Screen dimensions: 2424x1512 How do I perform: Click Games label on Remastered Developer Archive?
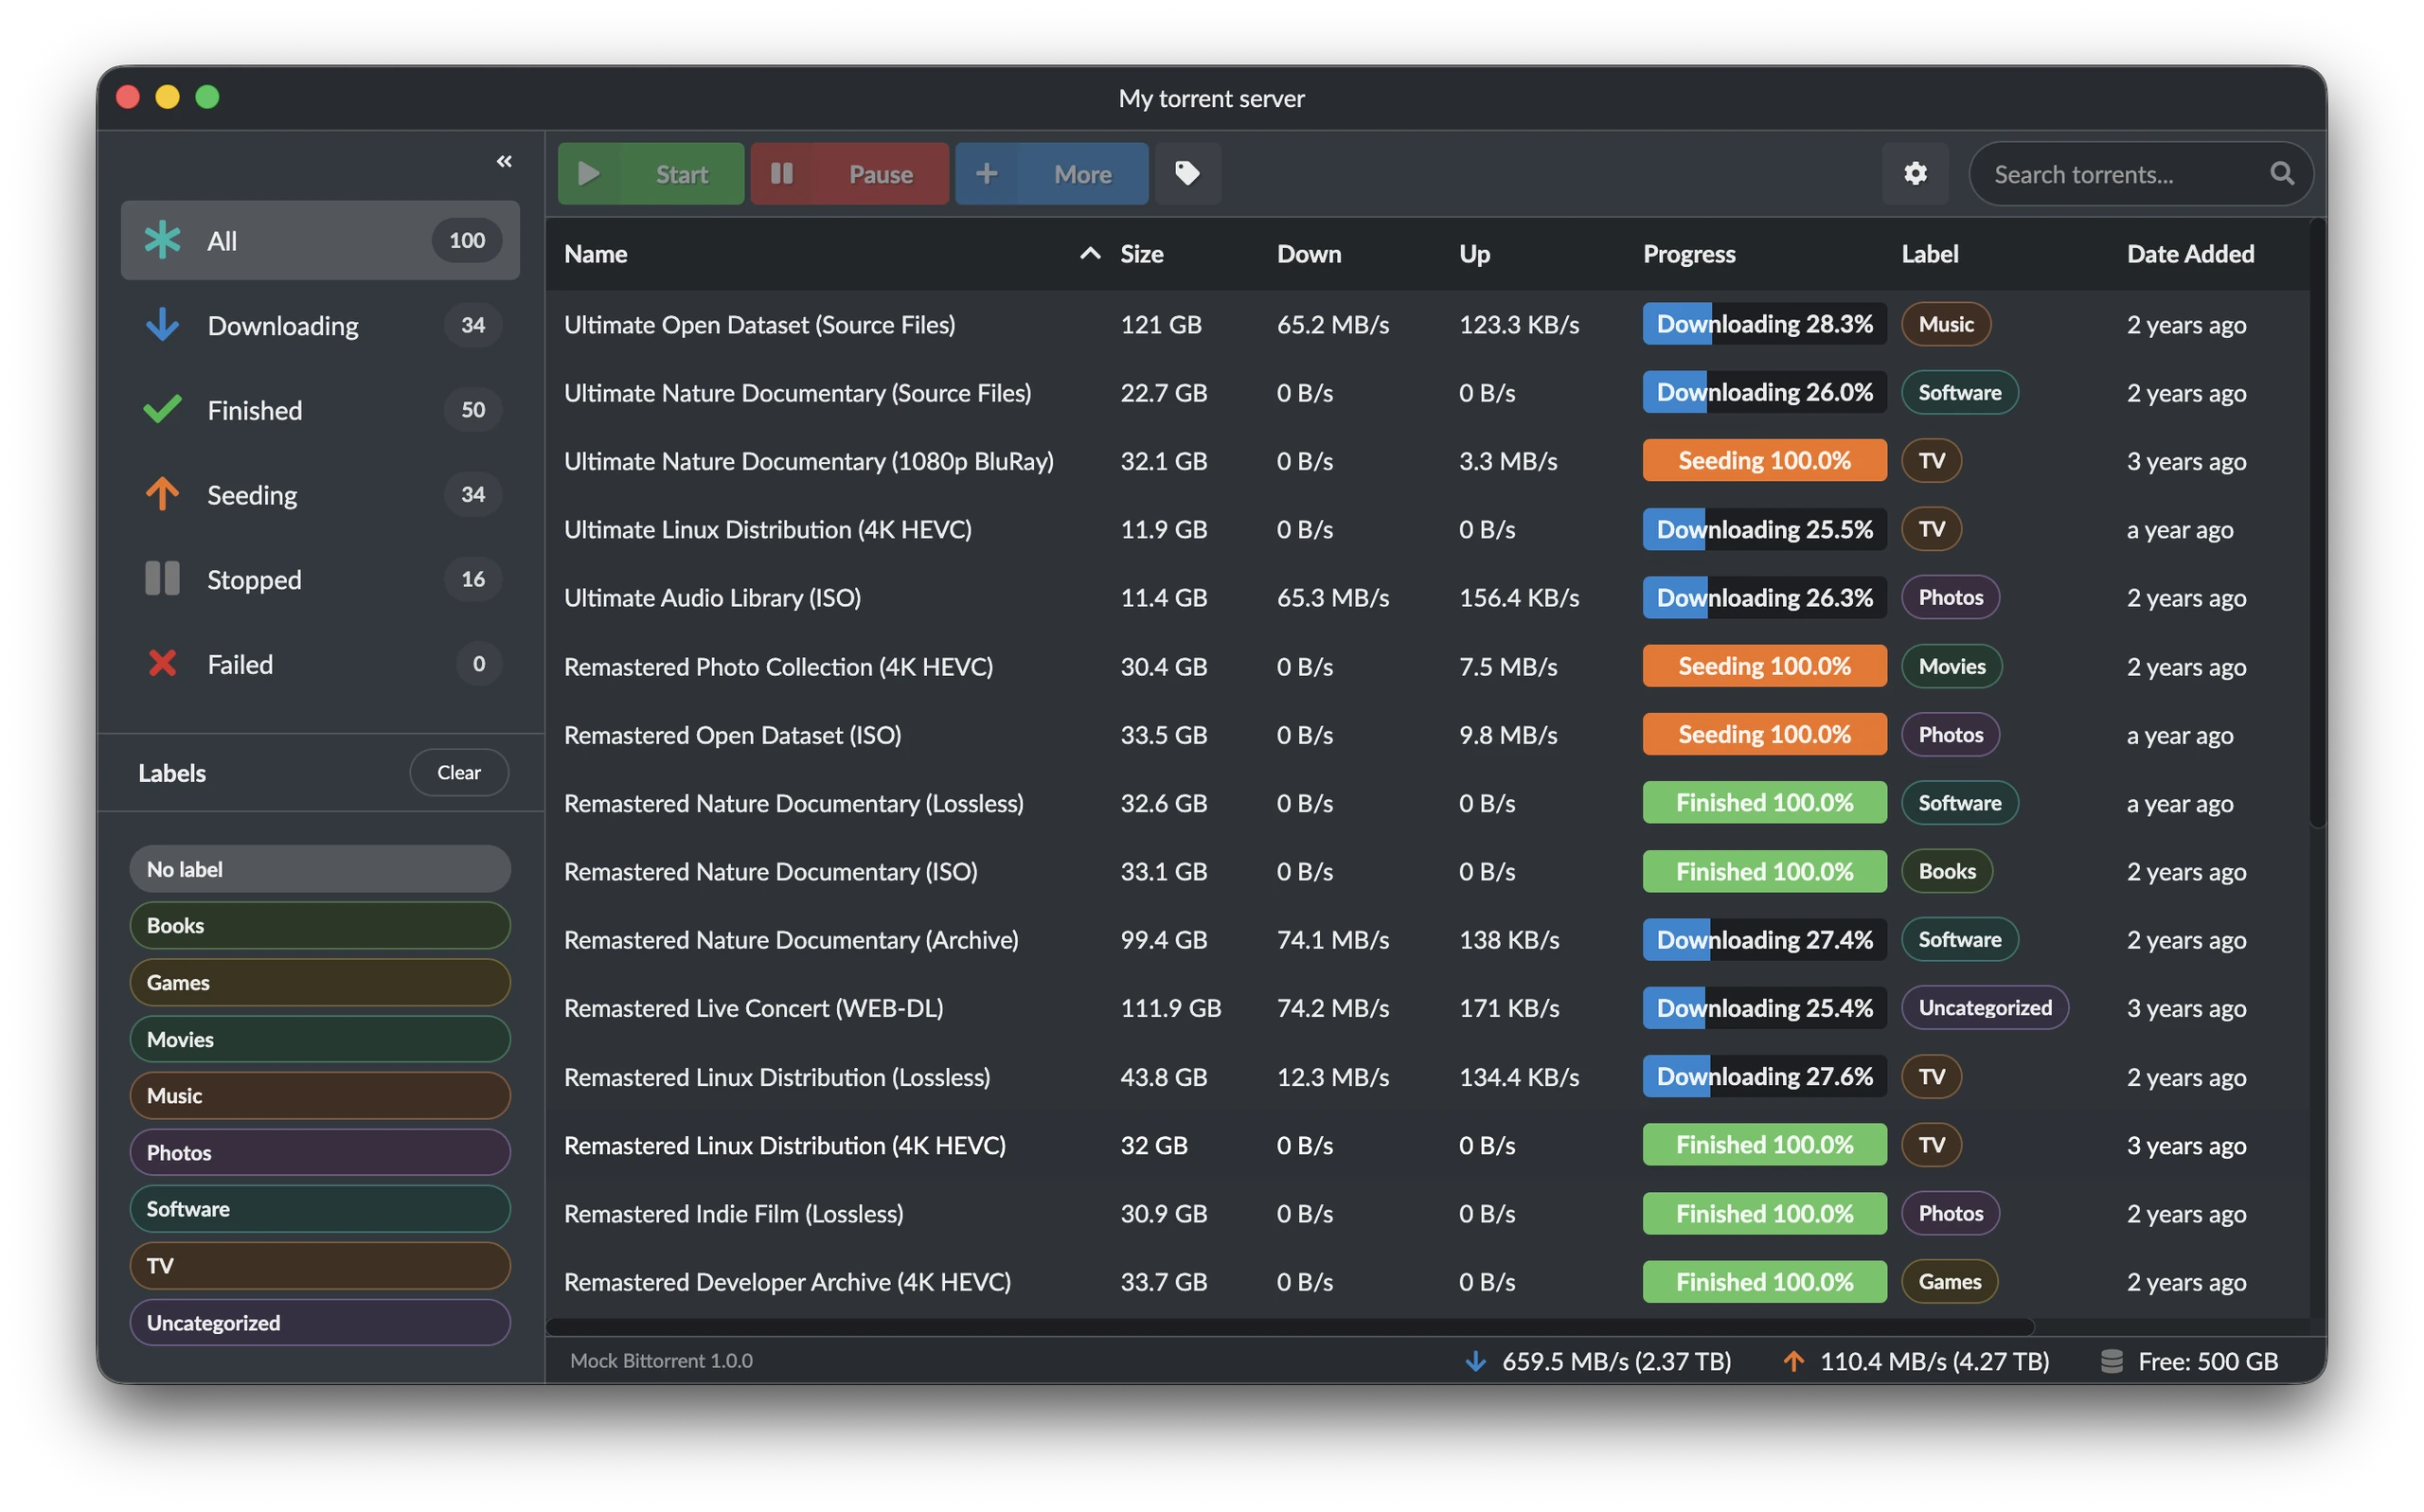[x=1949, y=1282]
